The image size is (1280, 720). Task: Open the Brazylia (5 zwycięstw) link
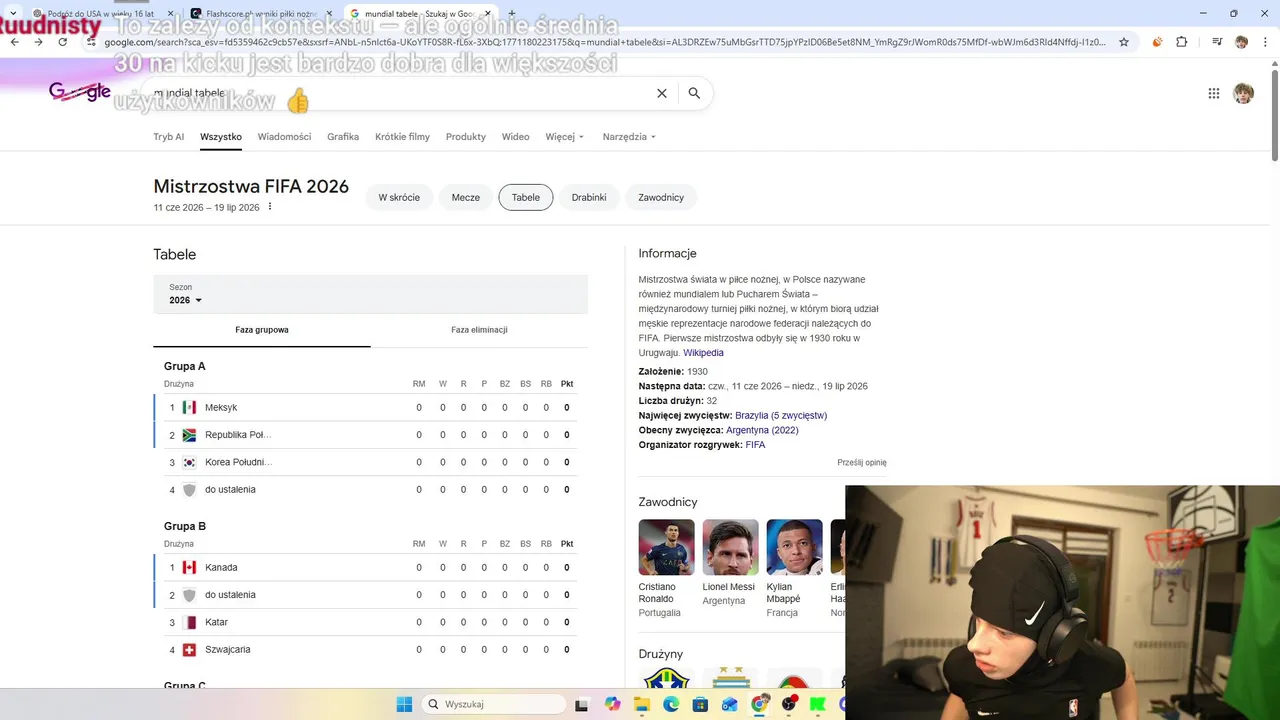[781, 415]
